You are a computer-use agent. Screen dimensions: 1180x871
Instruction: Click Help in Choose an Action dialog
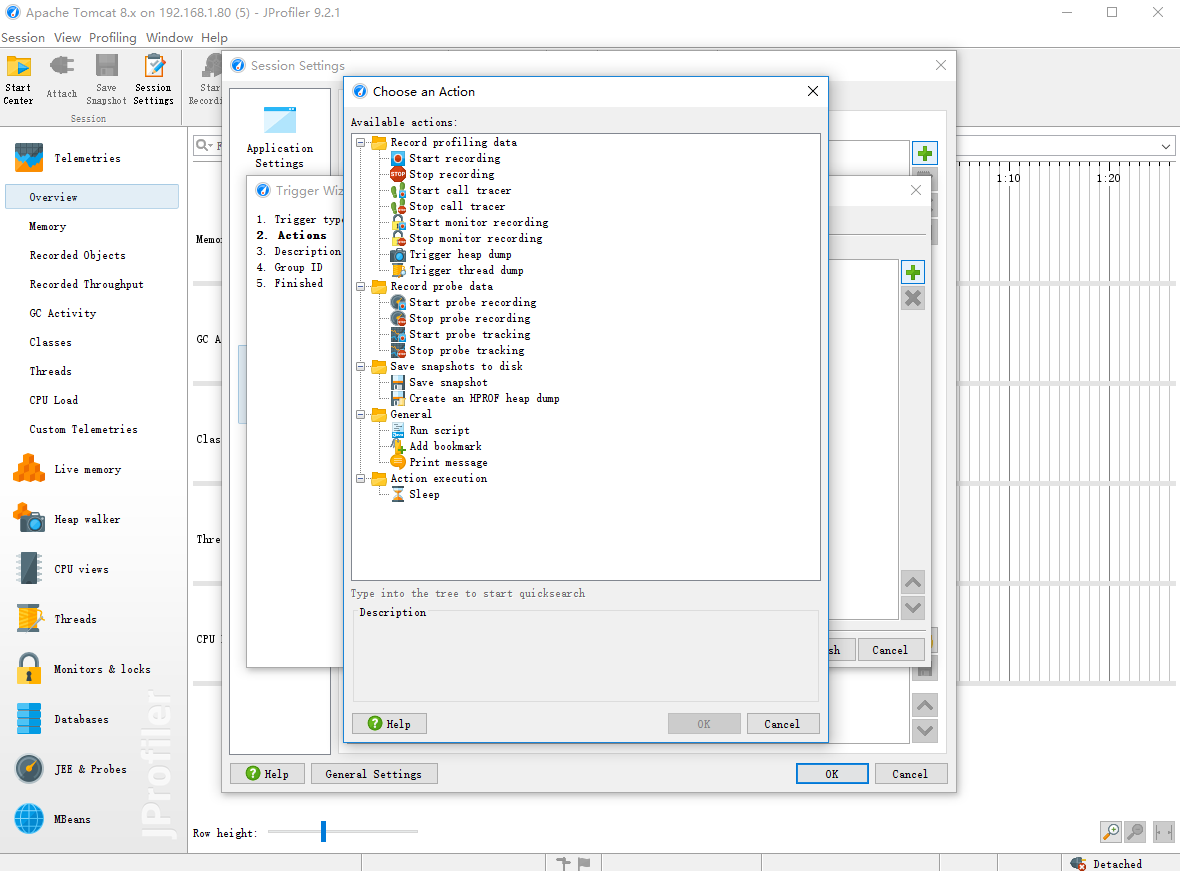coord(389,723)
